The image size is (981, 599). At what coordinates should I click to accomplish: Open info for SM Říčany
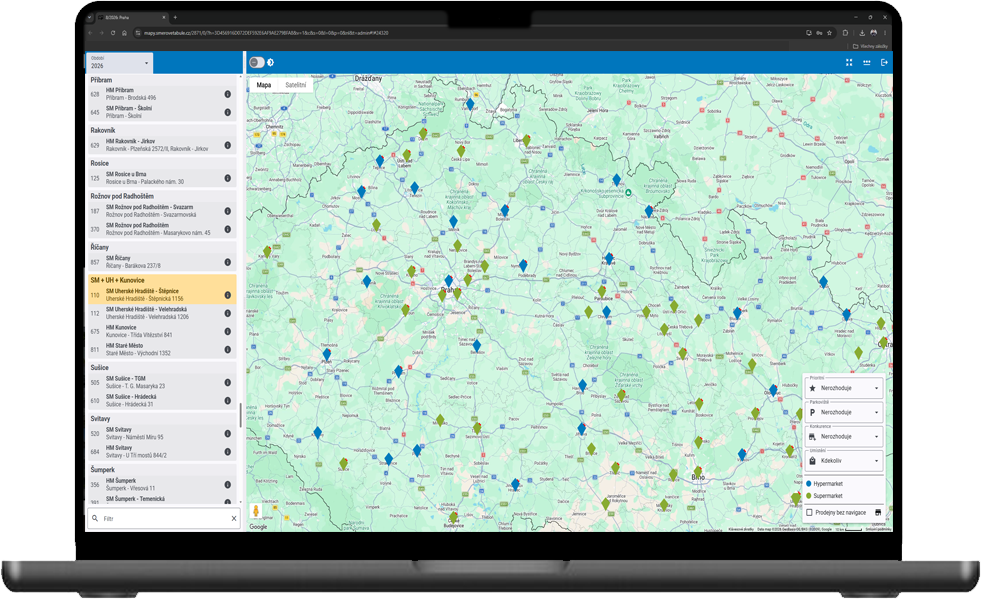(228, 262)
